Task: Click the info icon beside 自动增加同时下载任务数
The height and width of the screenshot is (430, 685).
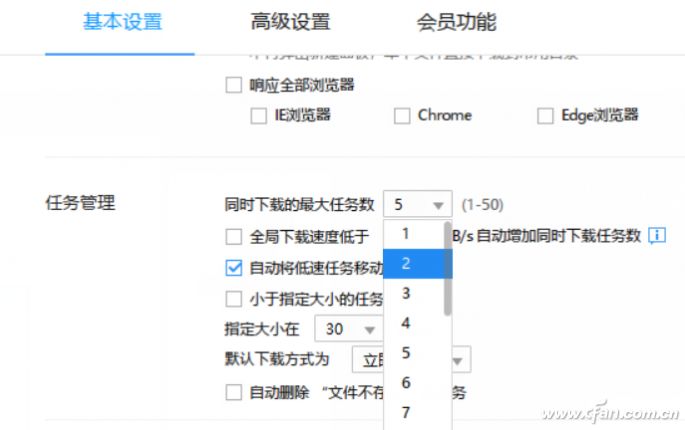Action: tap(657, 236)
